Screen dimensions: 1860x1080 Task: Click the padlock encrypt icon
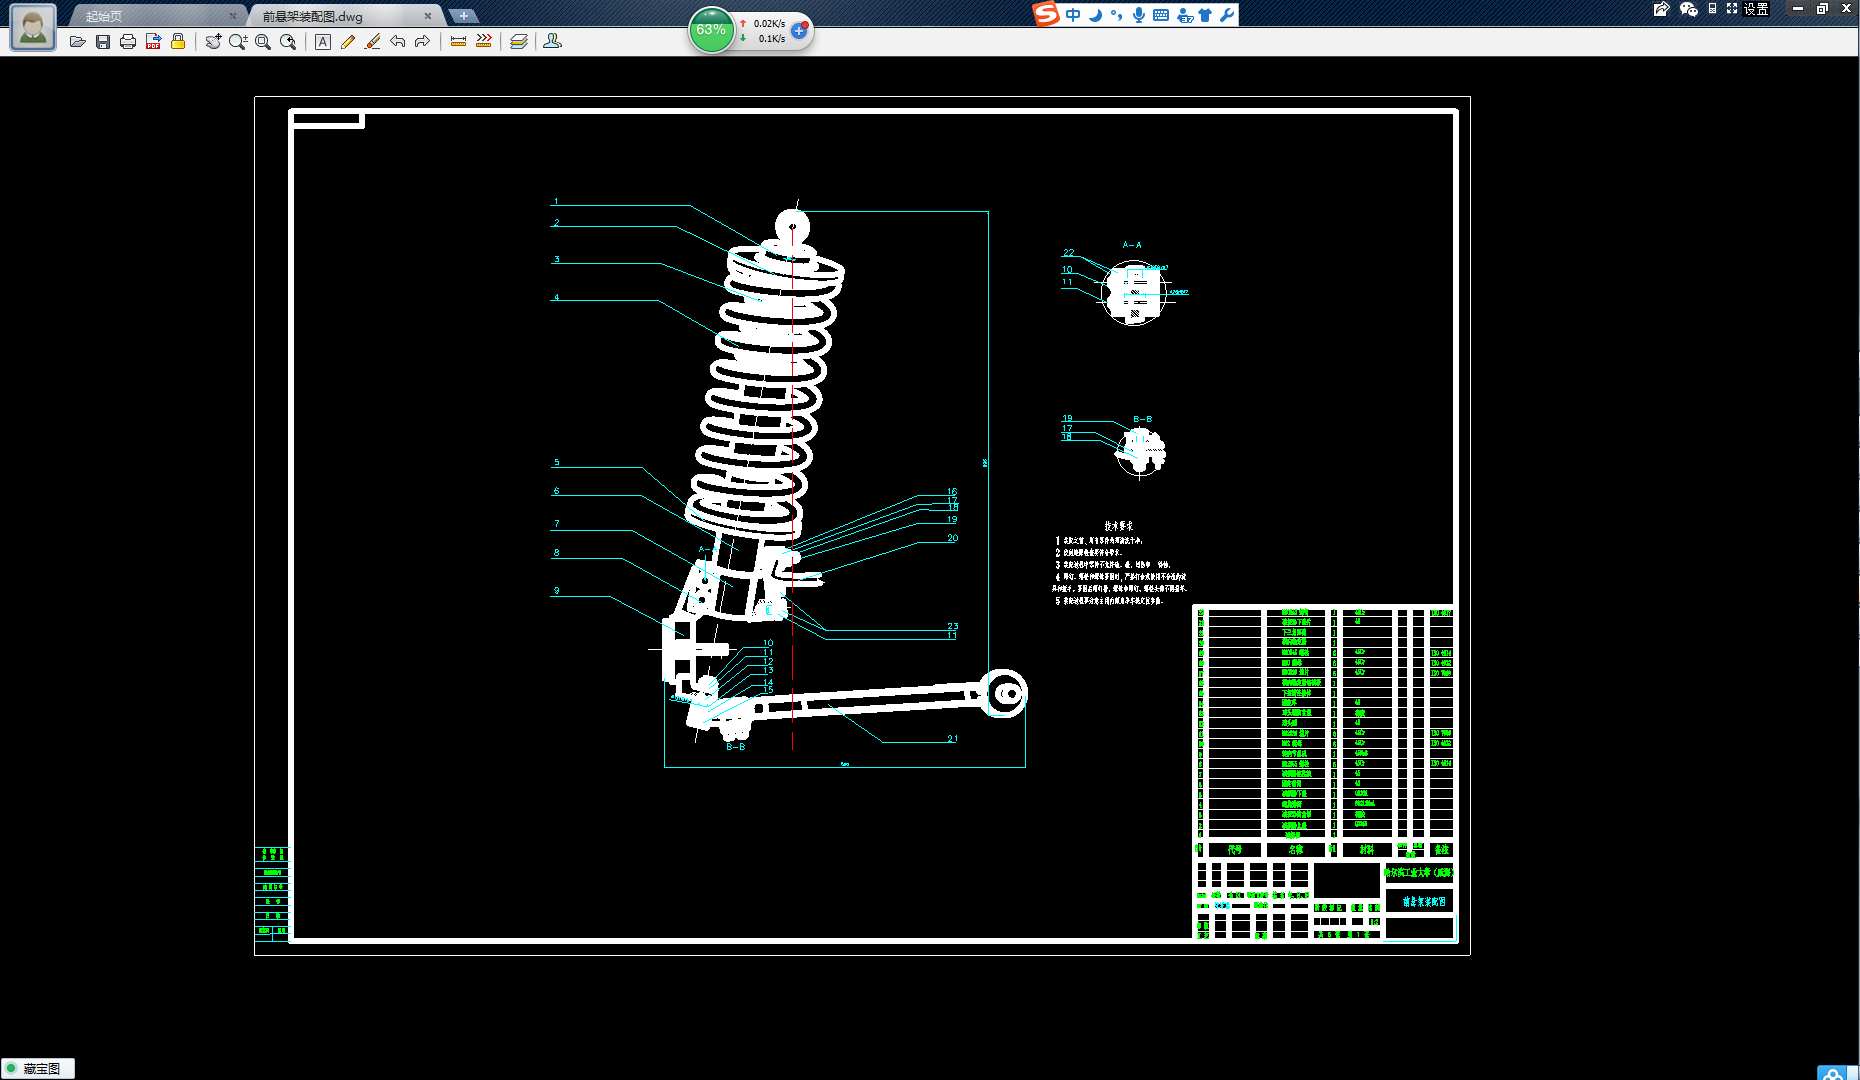click(178, 41)
